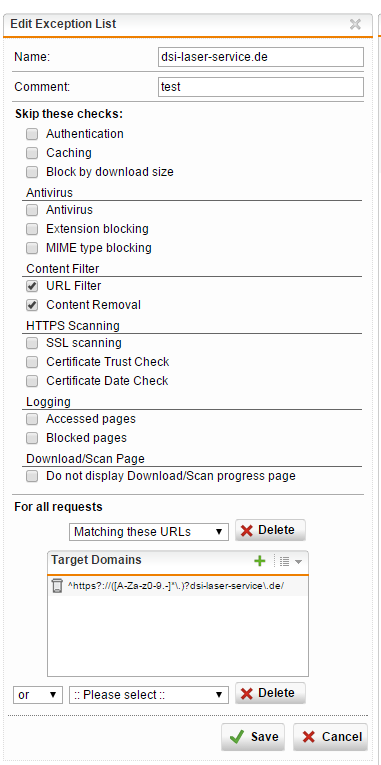This screenshot has width=381, height=765.
Task: Enable Certificate Trust Check checkbox
Action: point(32,362)
